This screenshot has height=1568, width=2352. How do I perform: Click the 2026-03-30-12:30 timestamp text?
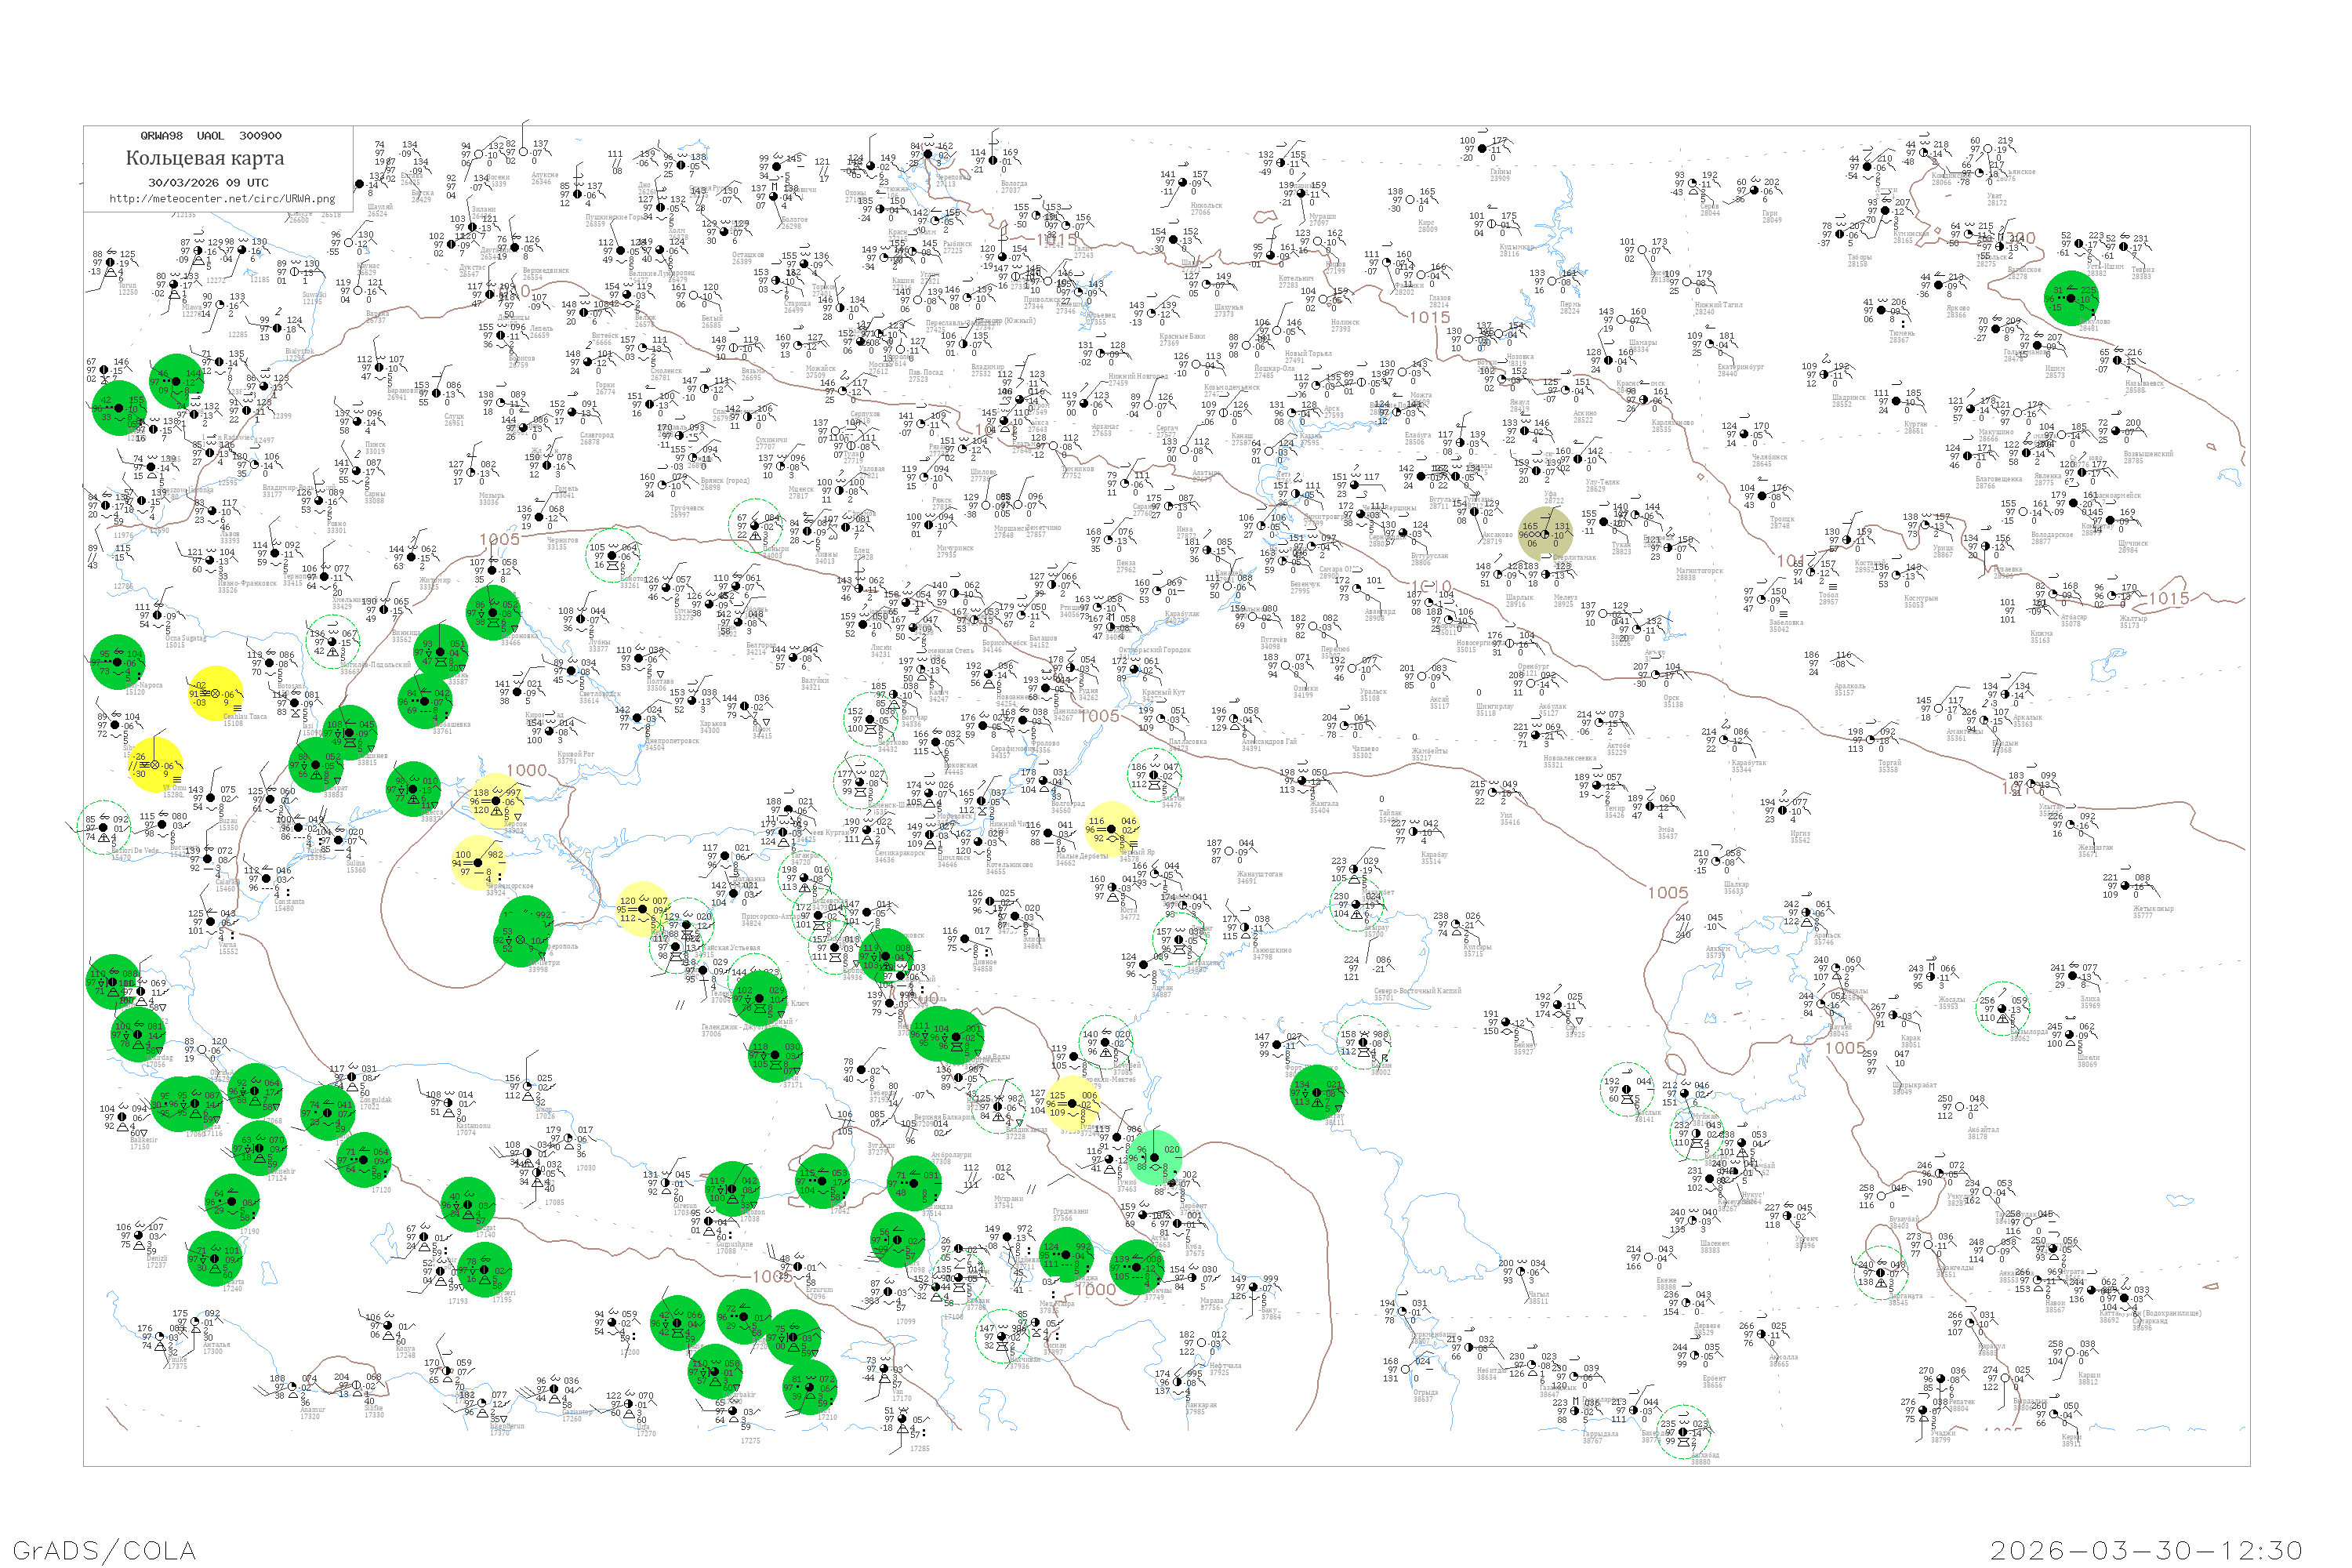pyautogui.click(x=2147, y=1550)
